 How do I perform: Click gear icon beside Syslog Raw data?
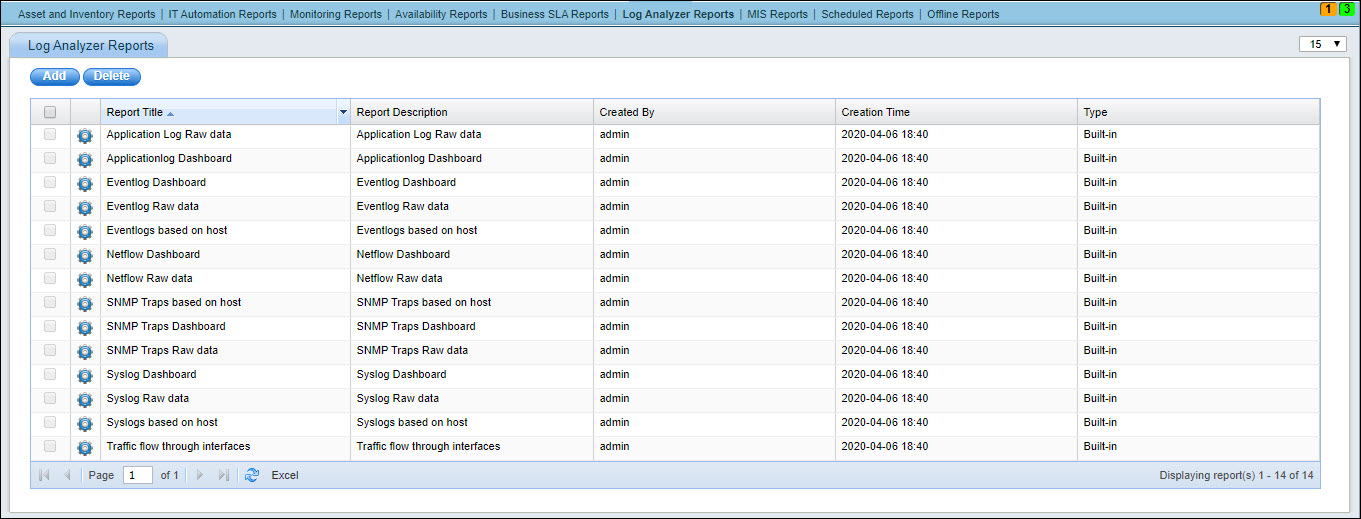tap(85, 399)
